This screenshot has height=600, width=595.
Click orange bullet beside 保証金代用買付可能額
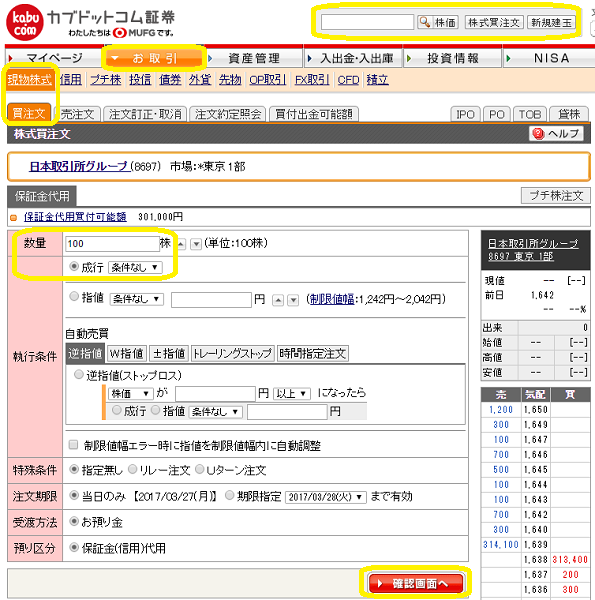13,218
